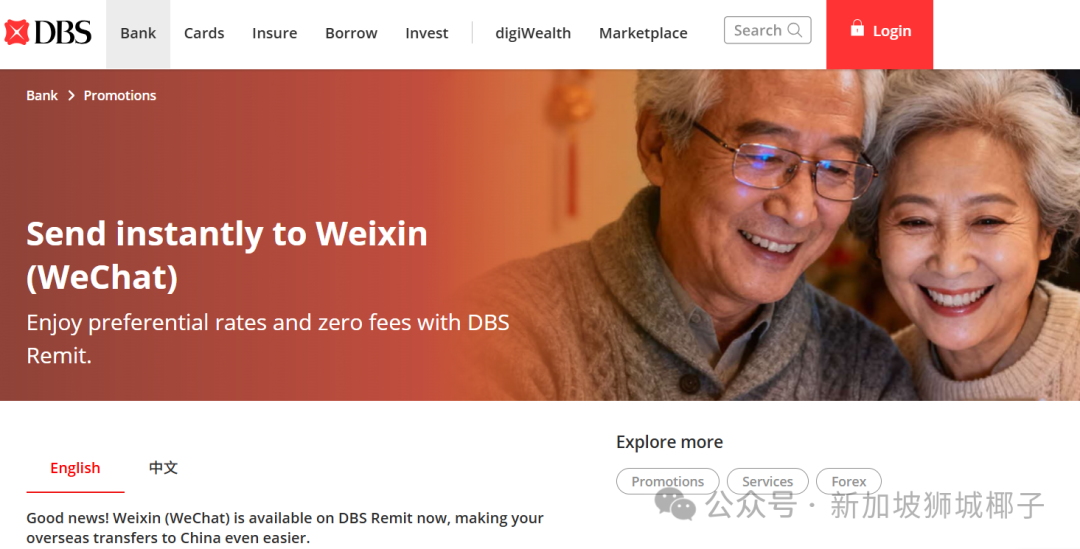Click the breadcrumb chevron arrow

pos(71,96)
